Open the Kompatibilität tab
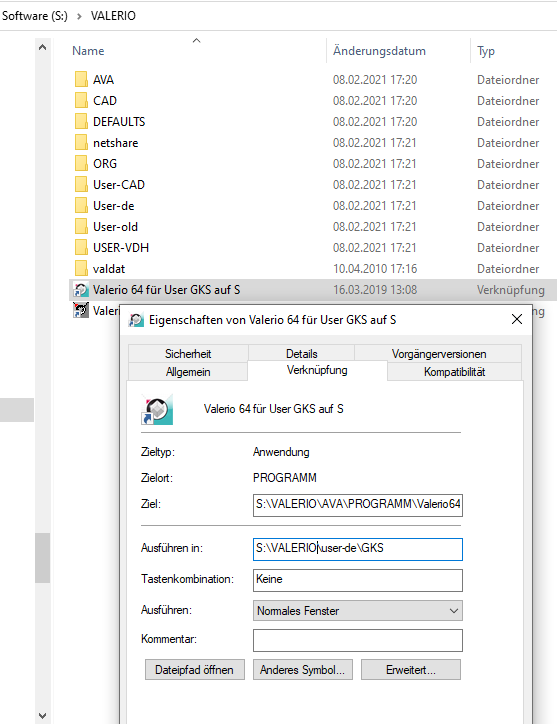557x724 pixels. tap(454, 372)
